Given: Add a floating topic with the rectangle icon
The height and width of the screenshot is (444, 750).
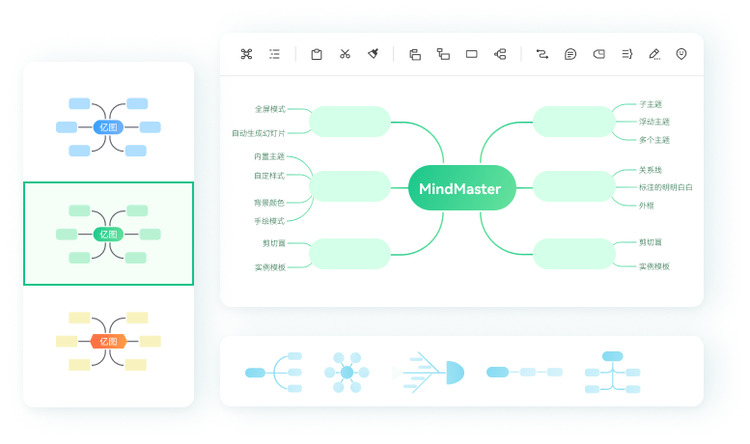Looking at the screenshot, I should (472, 54).
